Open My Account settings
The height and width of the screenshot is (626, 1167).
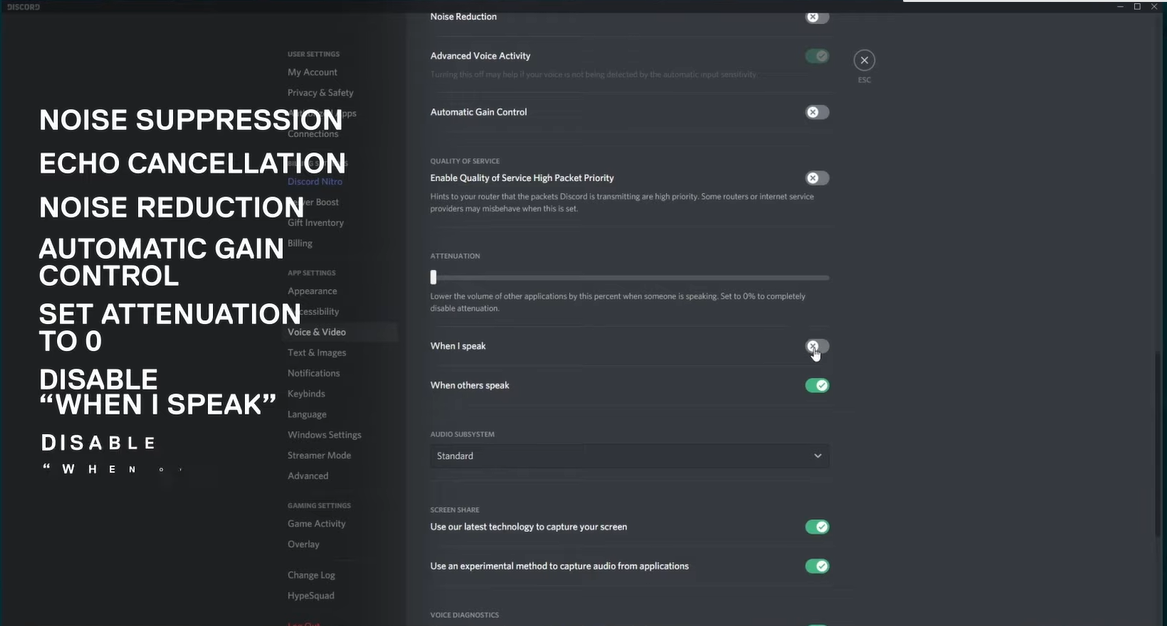[313, 72]
